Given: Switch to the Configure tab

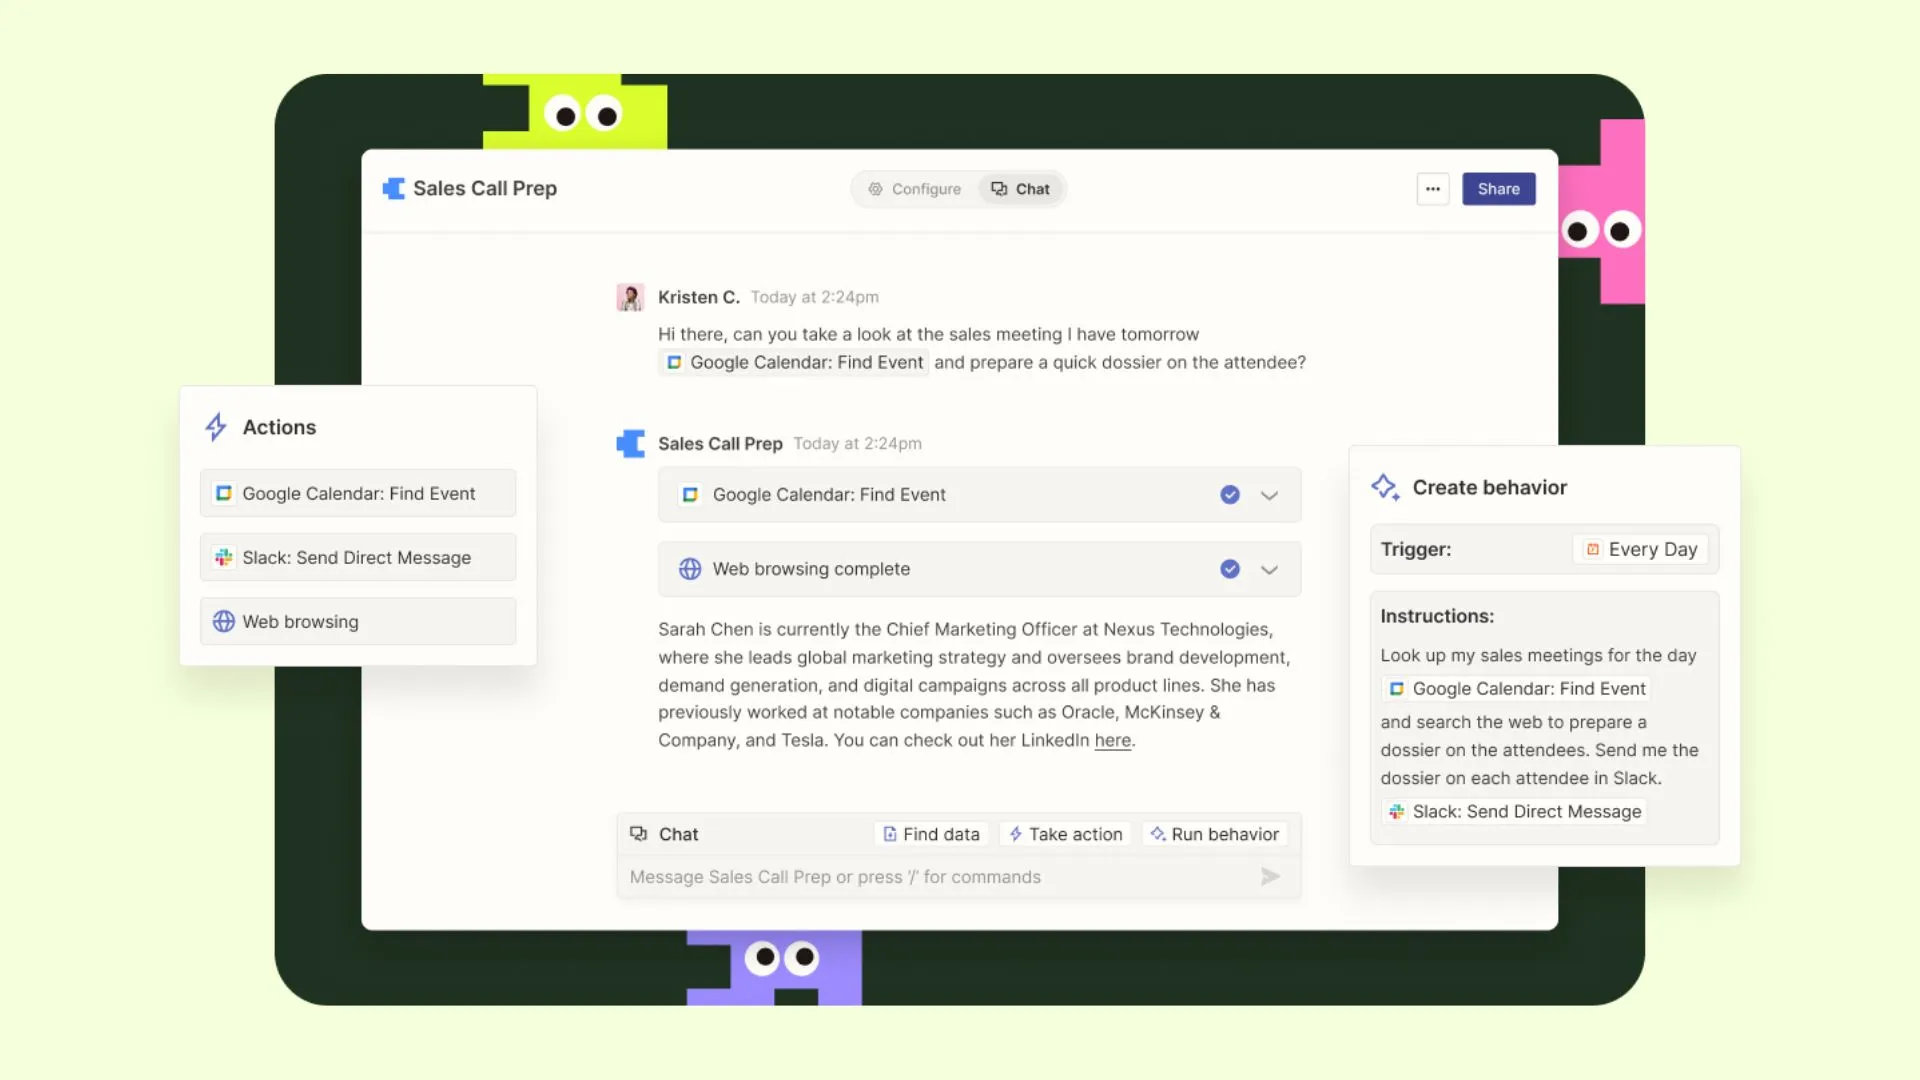Looking at the screenshot, I should 914,189.
